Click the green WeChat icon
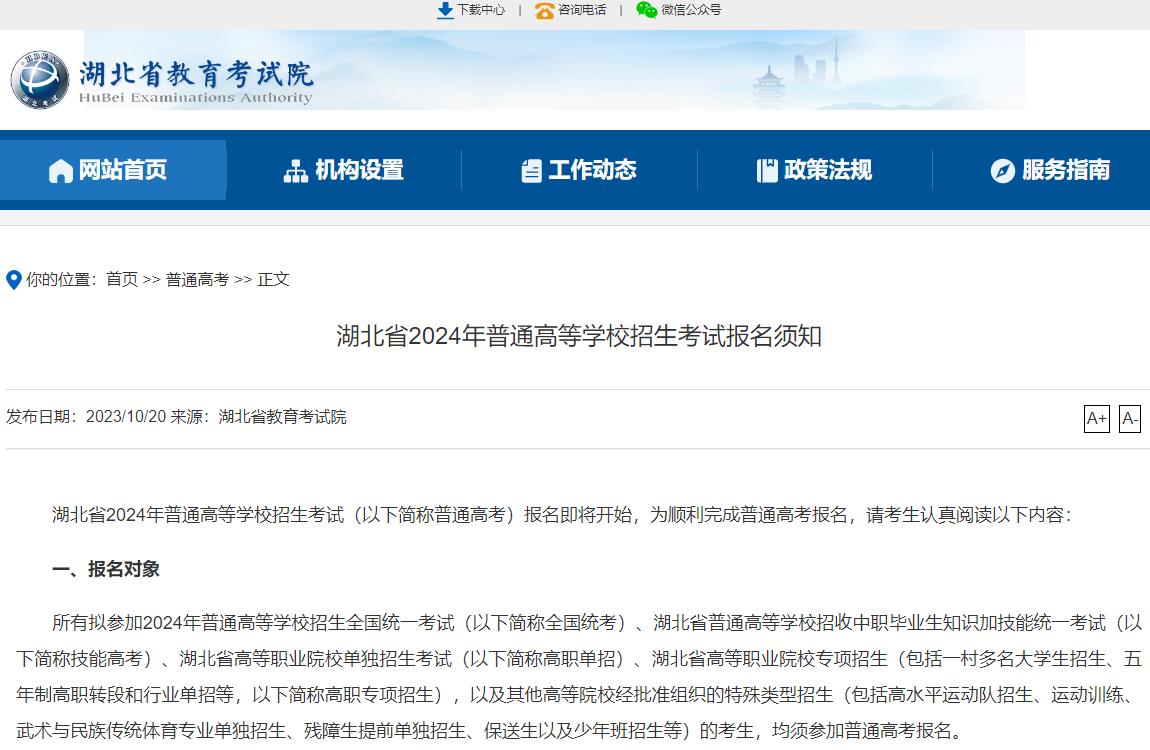The height and width of the screenshot is (750, 1150). [646, 10]
